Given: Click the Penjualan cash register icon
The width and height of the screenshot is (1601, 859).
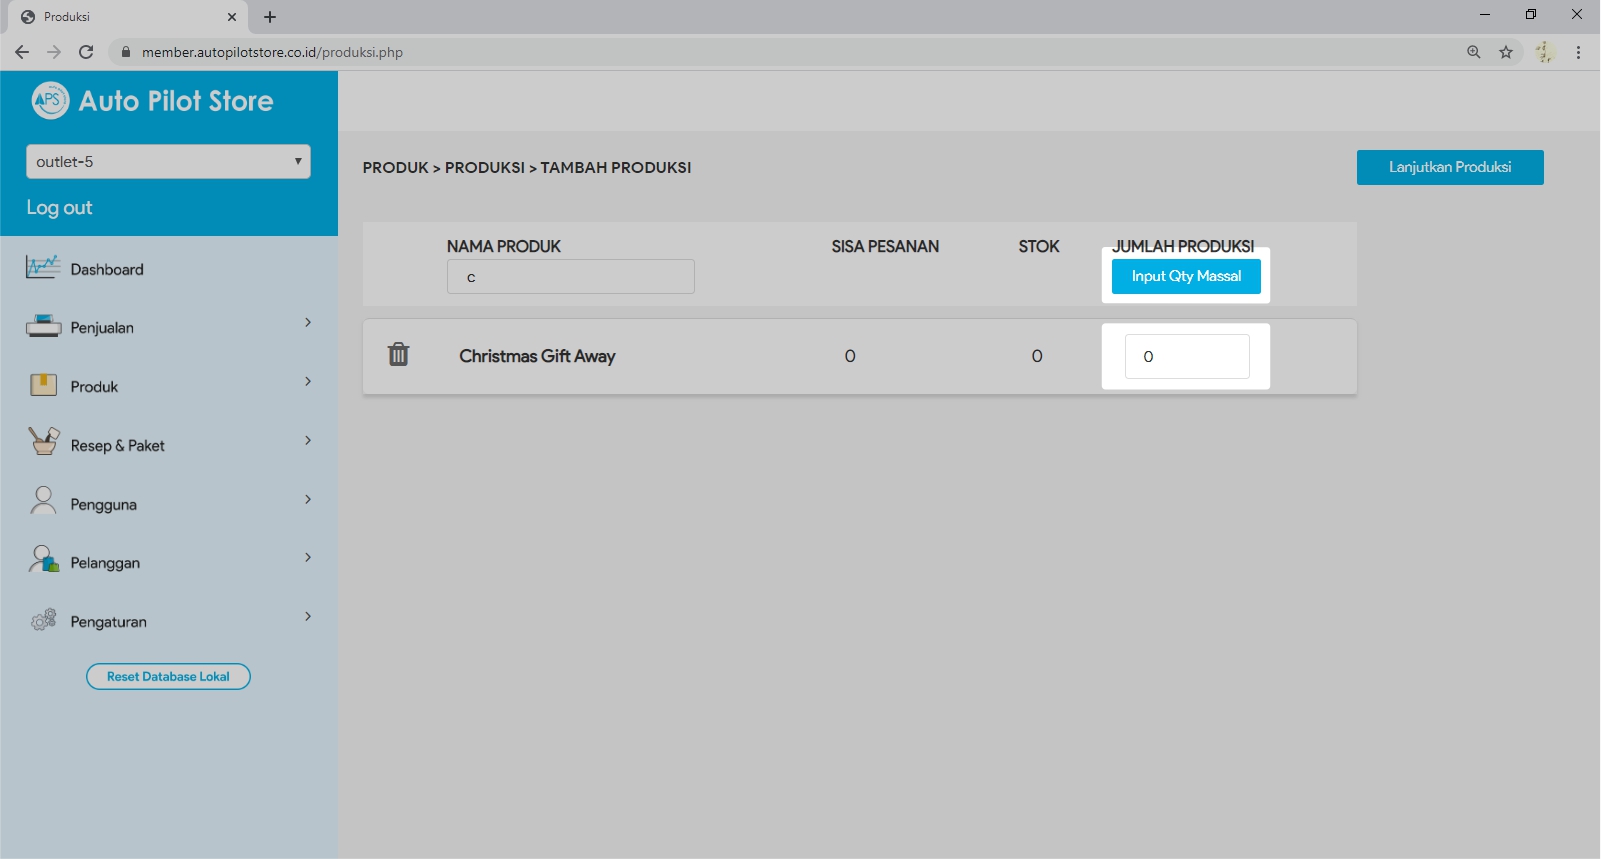Looking at the screenshot, I should pos(43,327).
